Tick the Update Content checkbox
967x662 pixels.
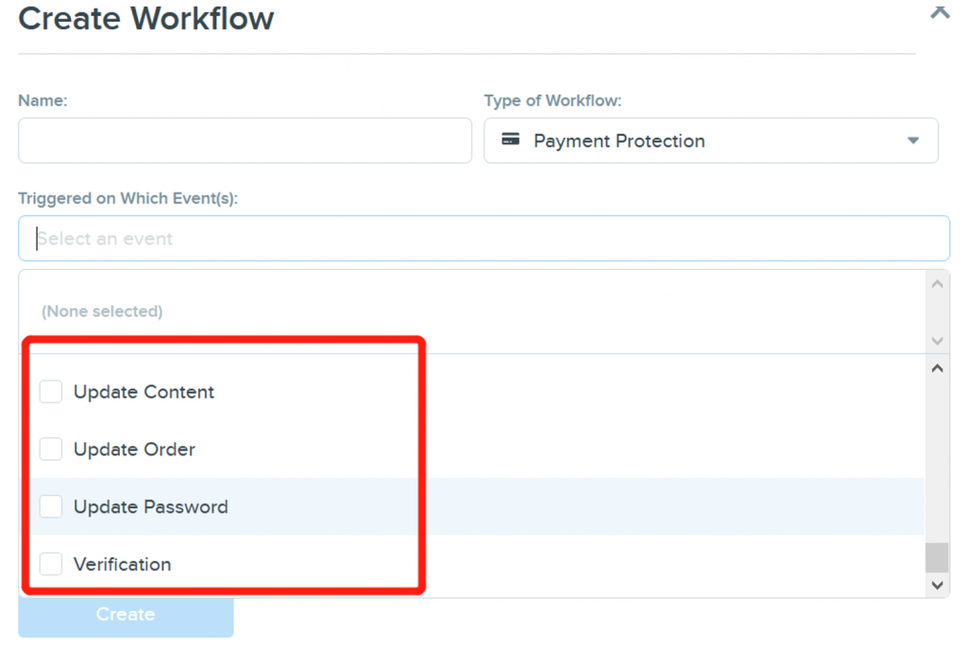[51, 392]
